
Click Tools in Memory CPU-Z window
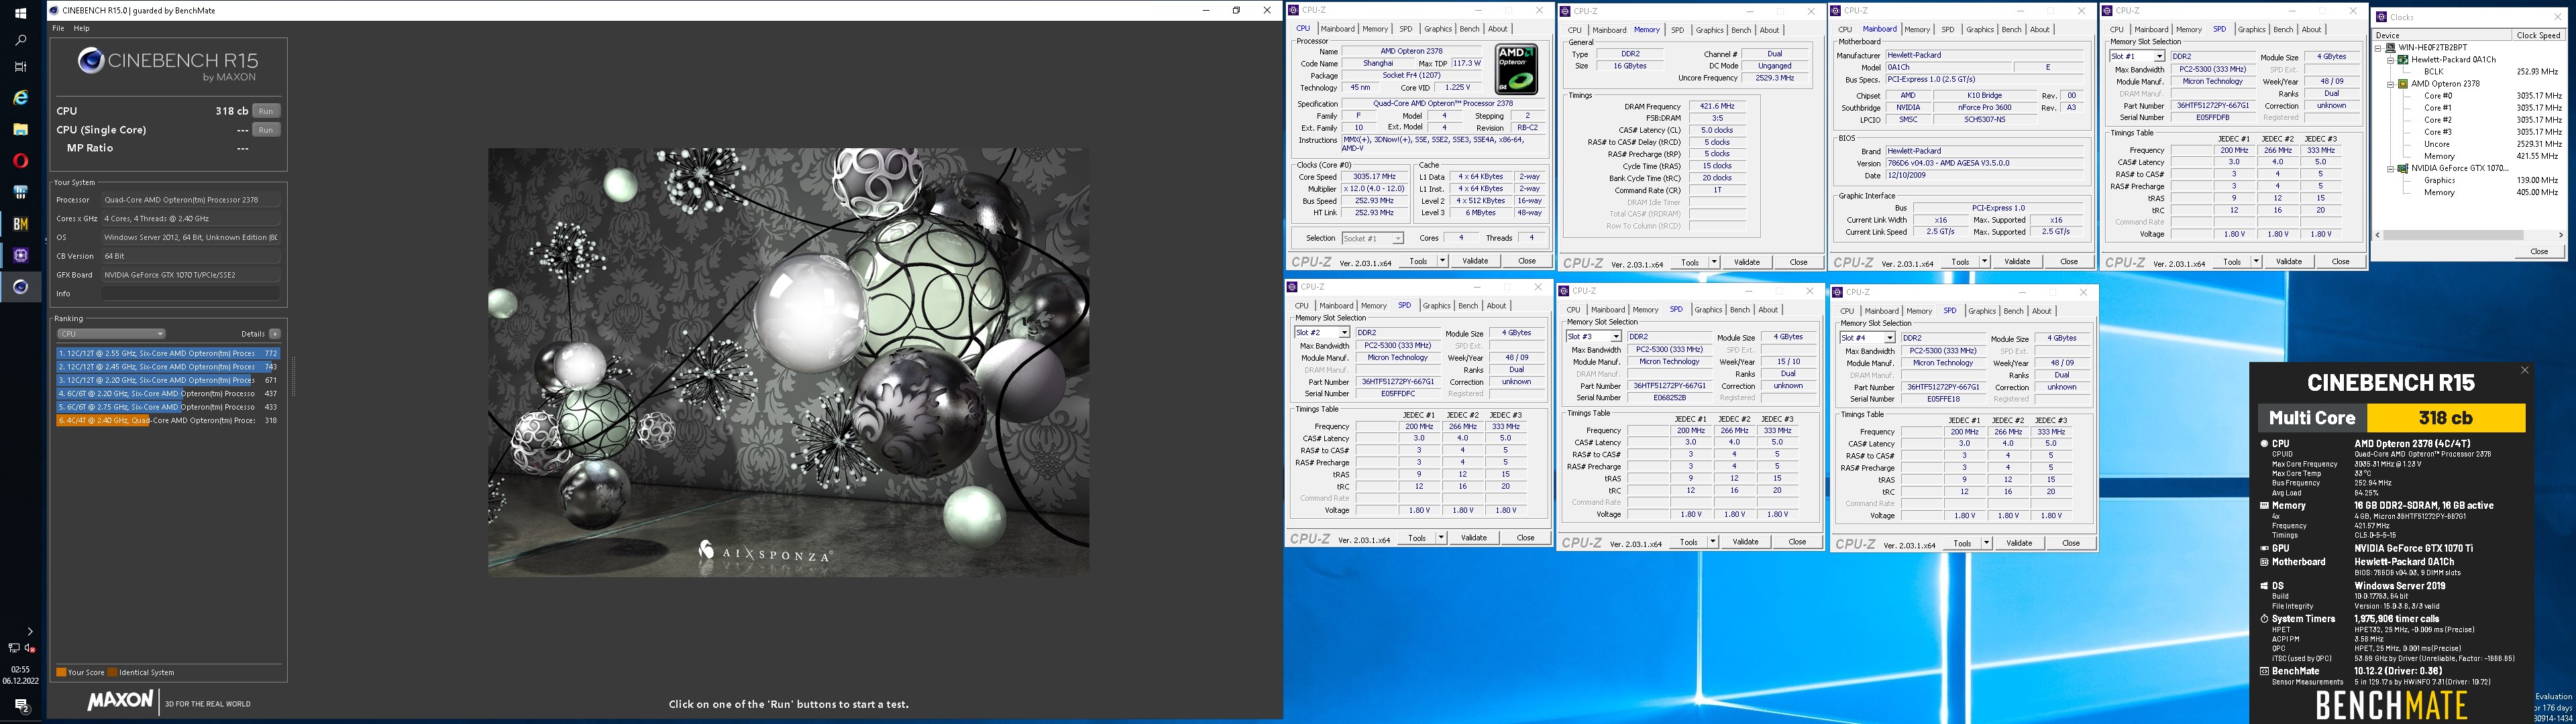click(x=1689, y=262)
